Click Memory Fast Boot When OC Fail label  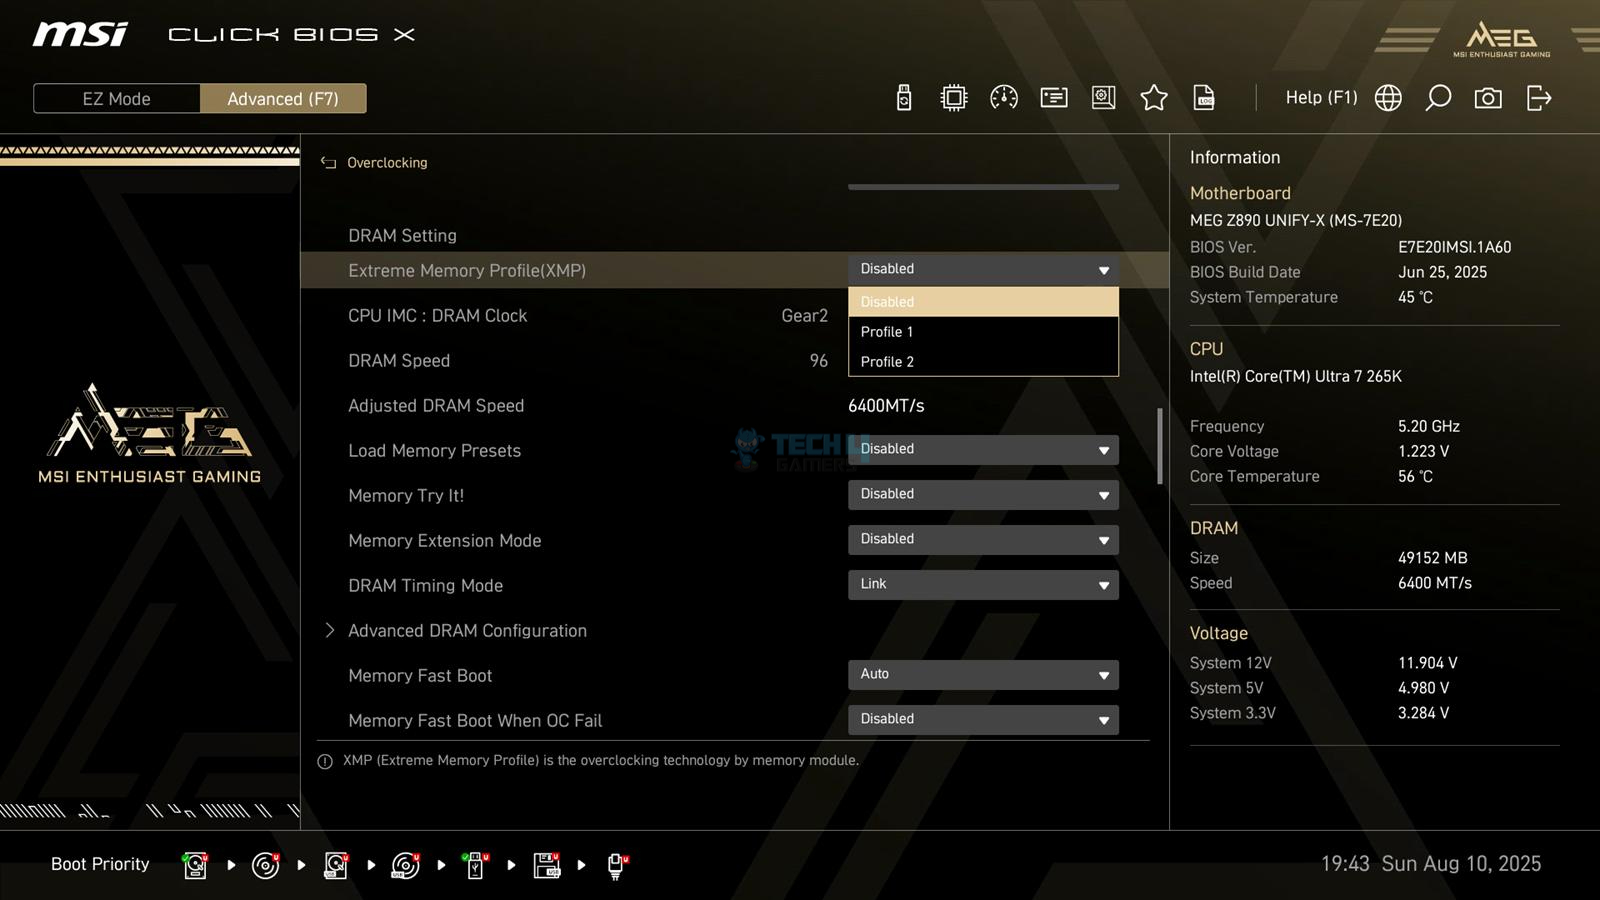point(475,721)
